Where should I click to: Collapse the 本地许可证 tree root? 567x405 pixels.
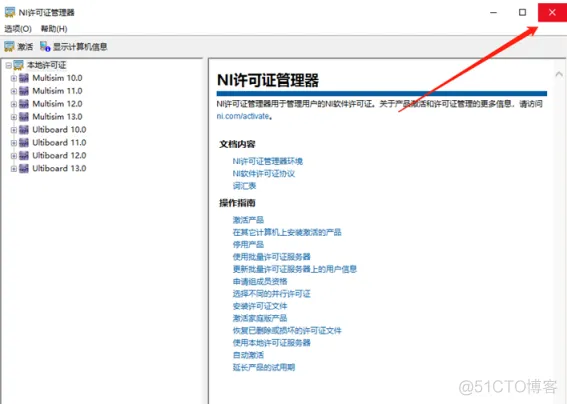pos(9,66)
